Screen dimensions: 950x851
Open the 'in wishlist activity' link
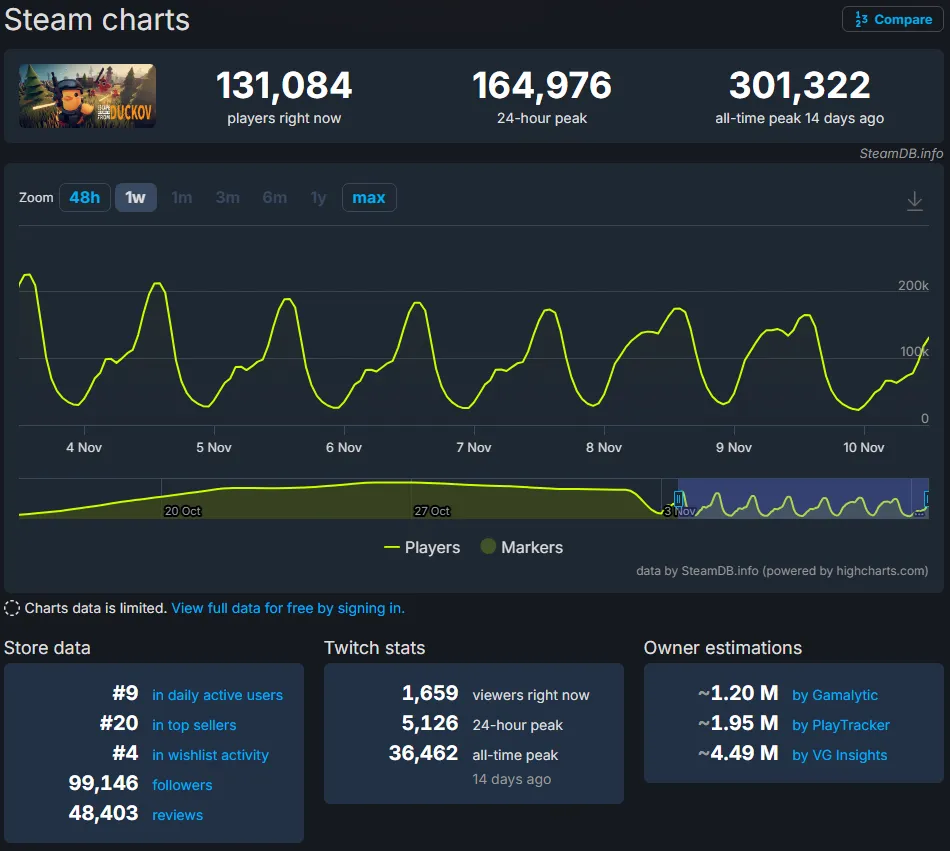pyautogui.click(x=210, y=755)
